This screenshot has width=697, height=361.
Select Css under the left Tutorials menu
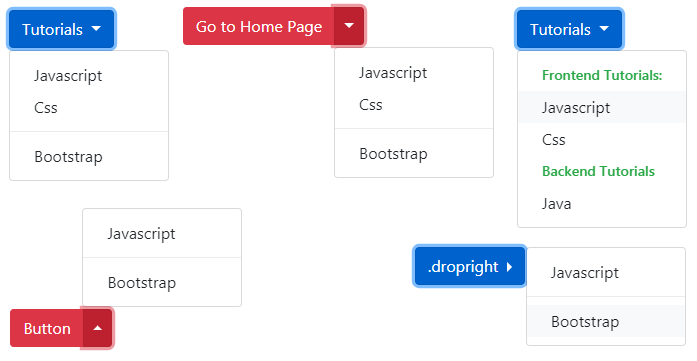pos(89,108)
